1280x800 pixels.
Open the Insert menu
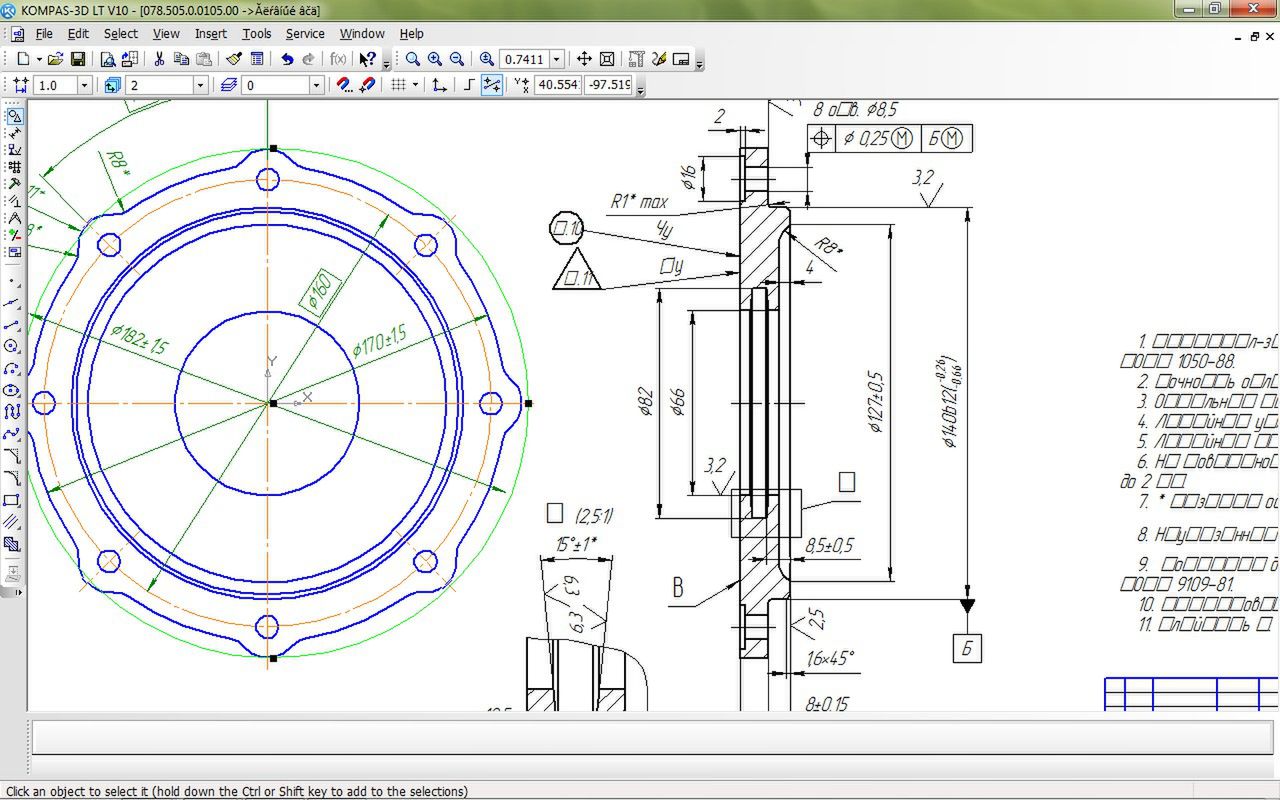(211, 33)
